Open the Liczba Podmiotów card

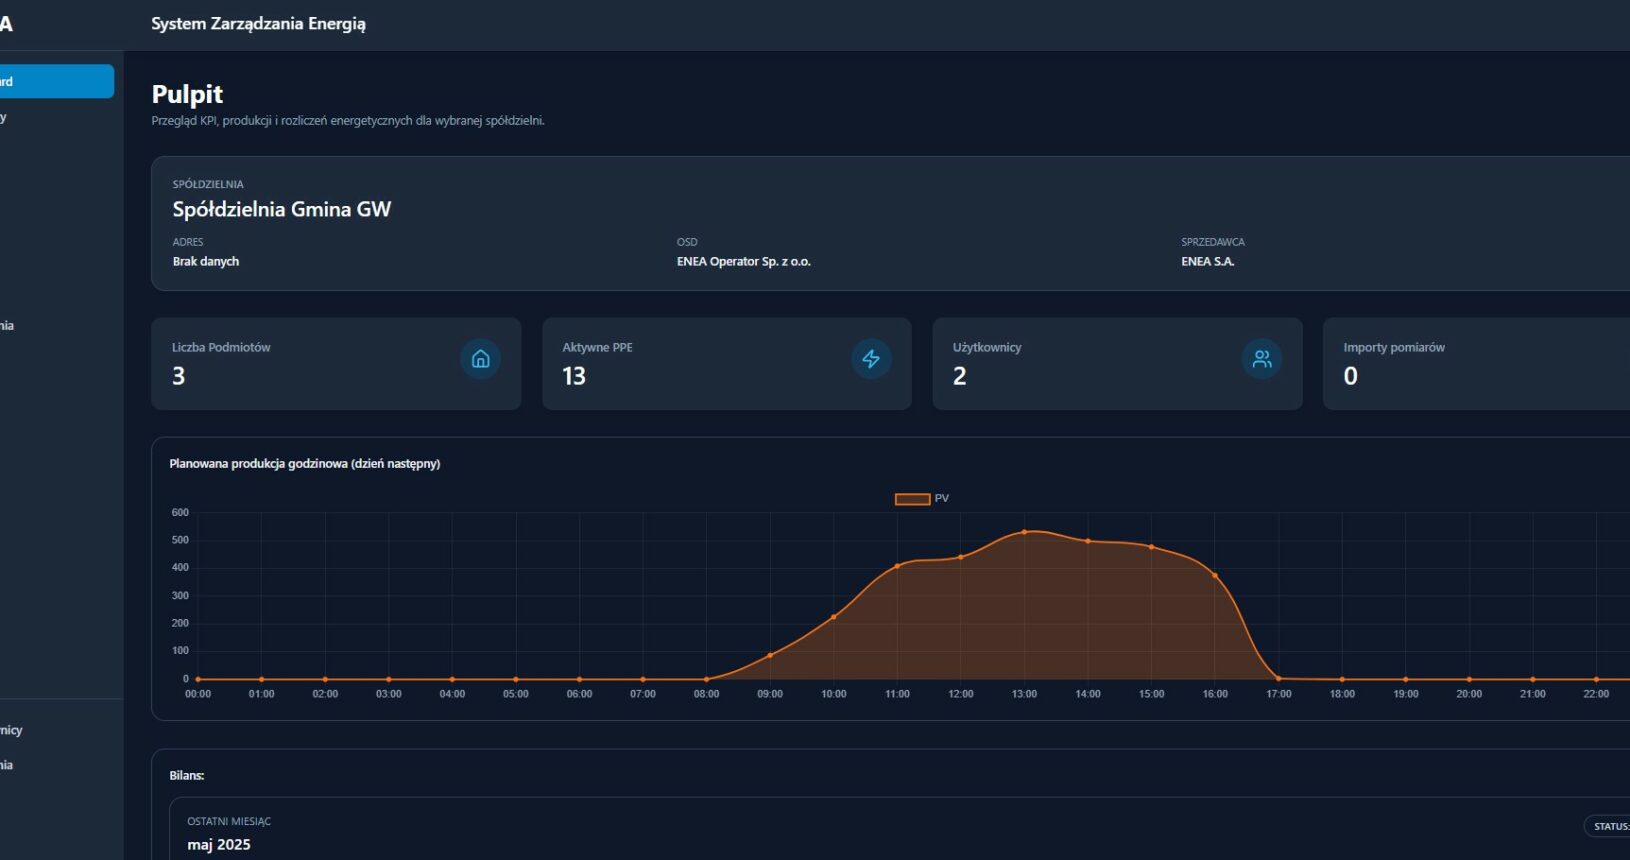click(335, 364)
